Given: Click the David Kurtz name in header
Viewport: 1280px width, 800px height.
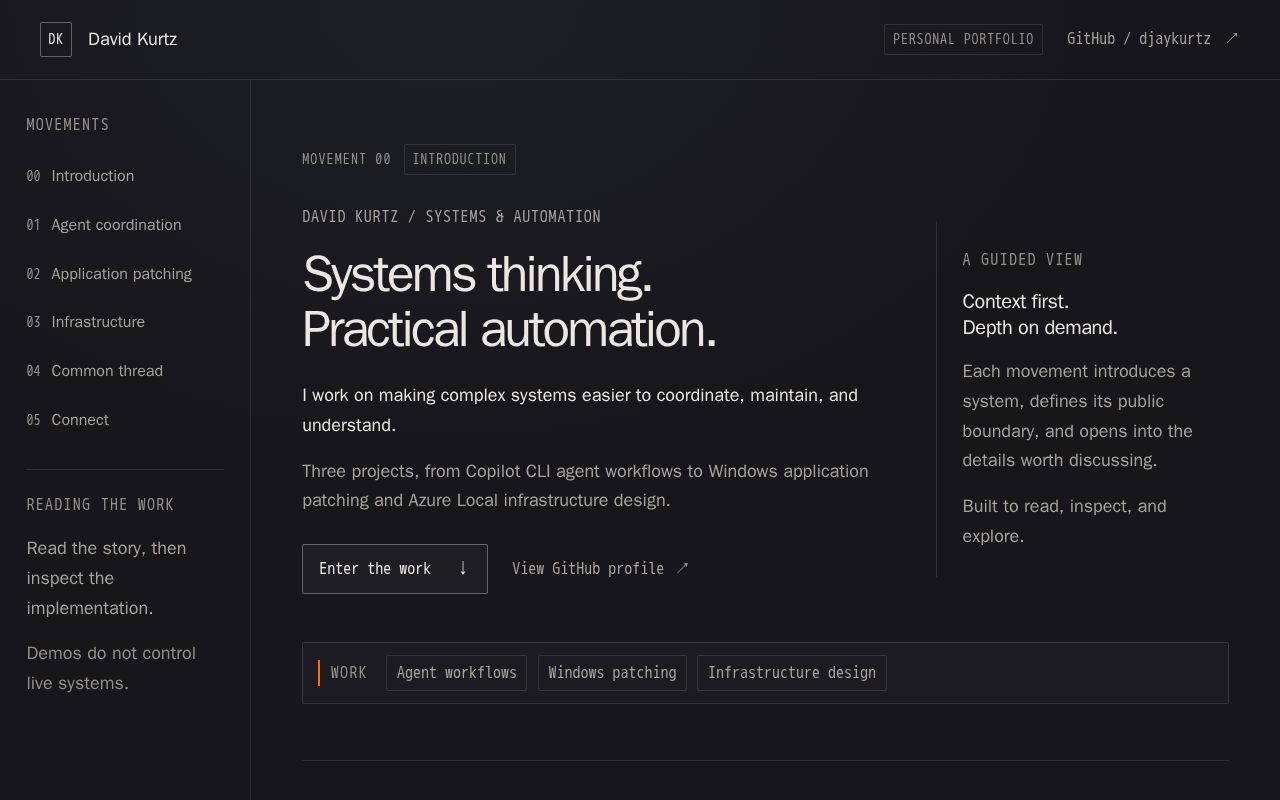Looking at the screenshot, I should (132, 39).
